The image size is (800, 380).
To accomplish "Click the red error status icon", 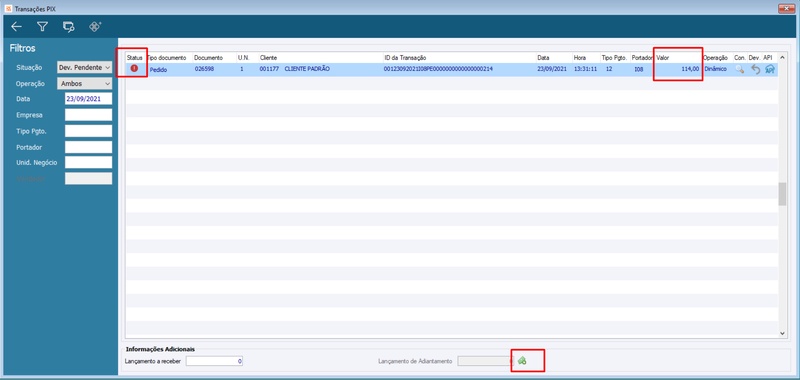I will pyautogui.click(x=134, y=69).
